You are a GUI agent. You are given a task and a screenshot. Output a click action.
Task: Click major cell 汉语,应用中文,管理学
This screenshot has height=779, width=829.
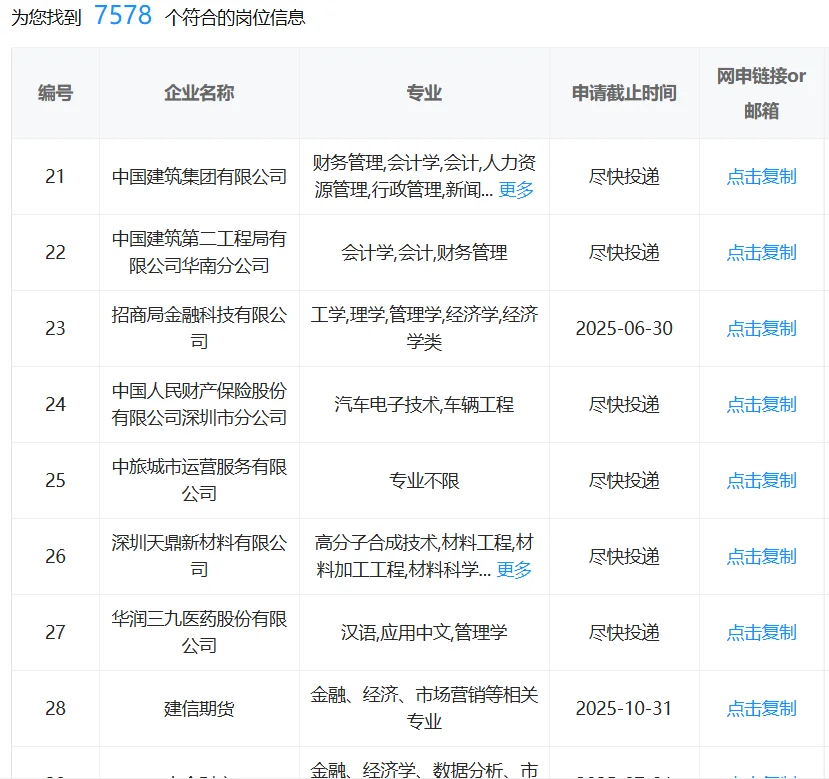[x=424, y=633]
